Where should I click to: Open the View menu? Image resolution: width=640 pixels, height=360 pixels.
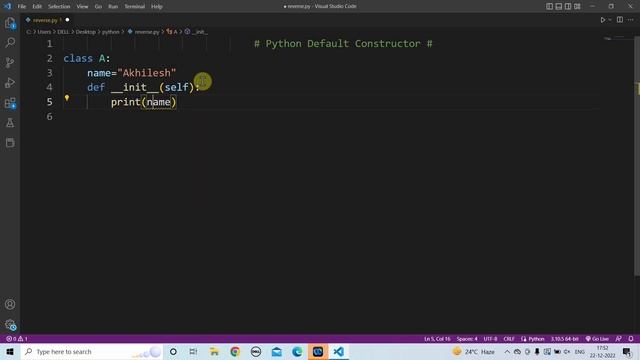(x=82, y=7)
